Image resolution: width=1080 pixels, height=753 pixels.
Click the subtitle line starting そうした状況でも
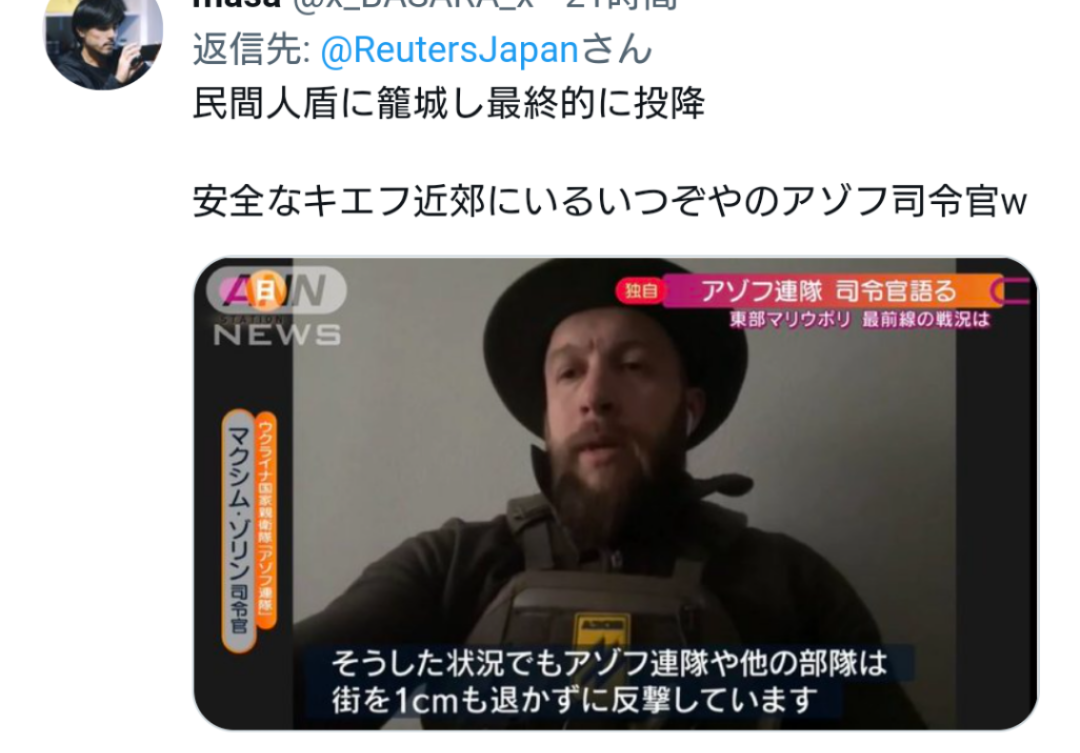pyautogui.click(x=609, y=663)
